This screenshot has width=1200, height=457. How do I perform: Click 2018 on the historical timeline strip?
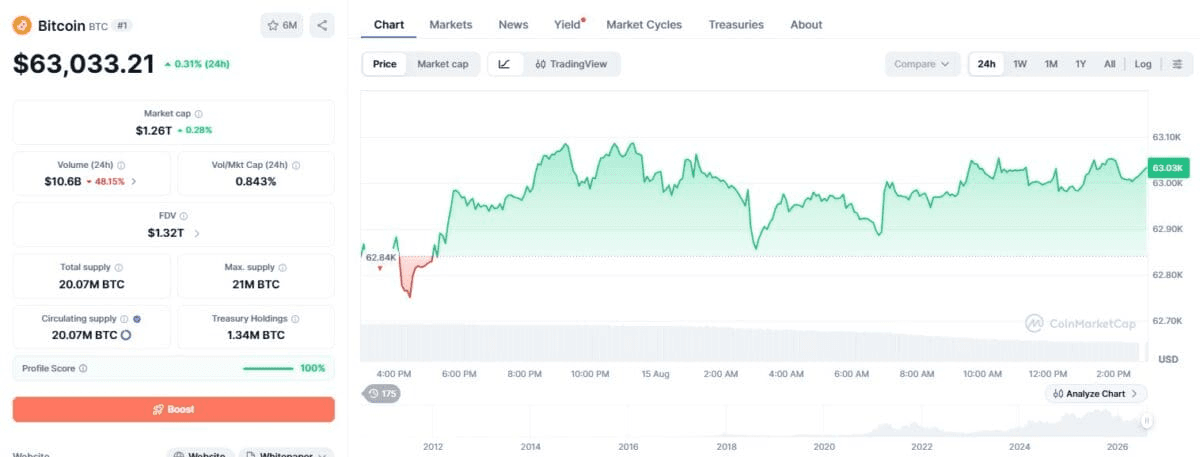click(726, 446)
